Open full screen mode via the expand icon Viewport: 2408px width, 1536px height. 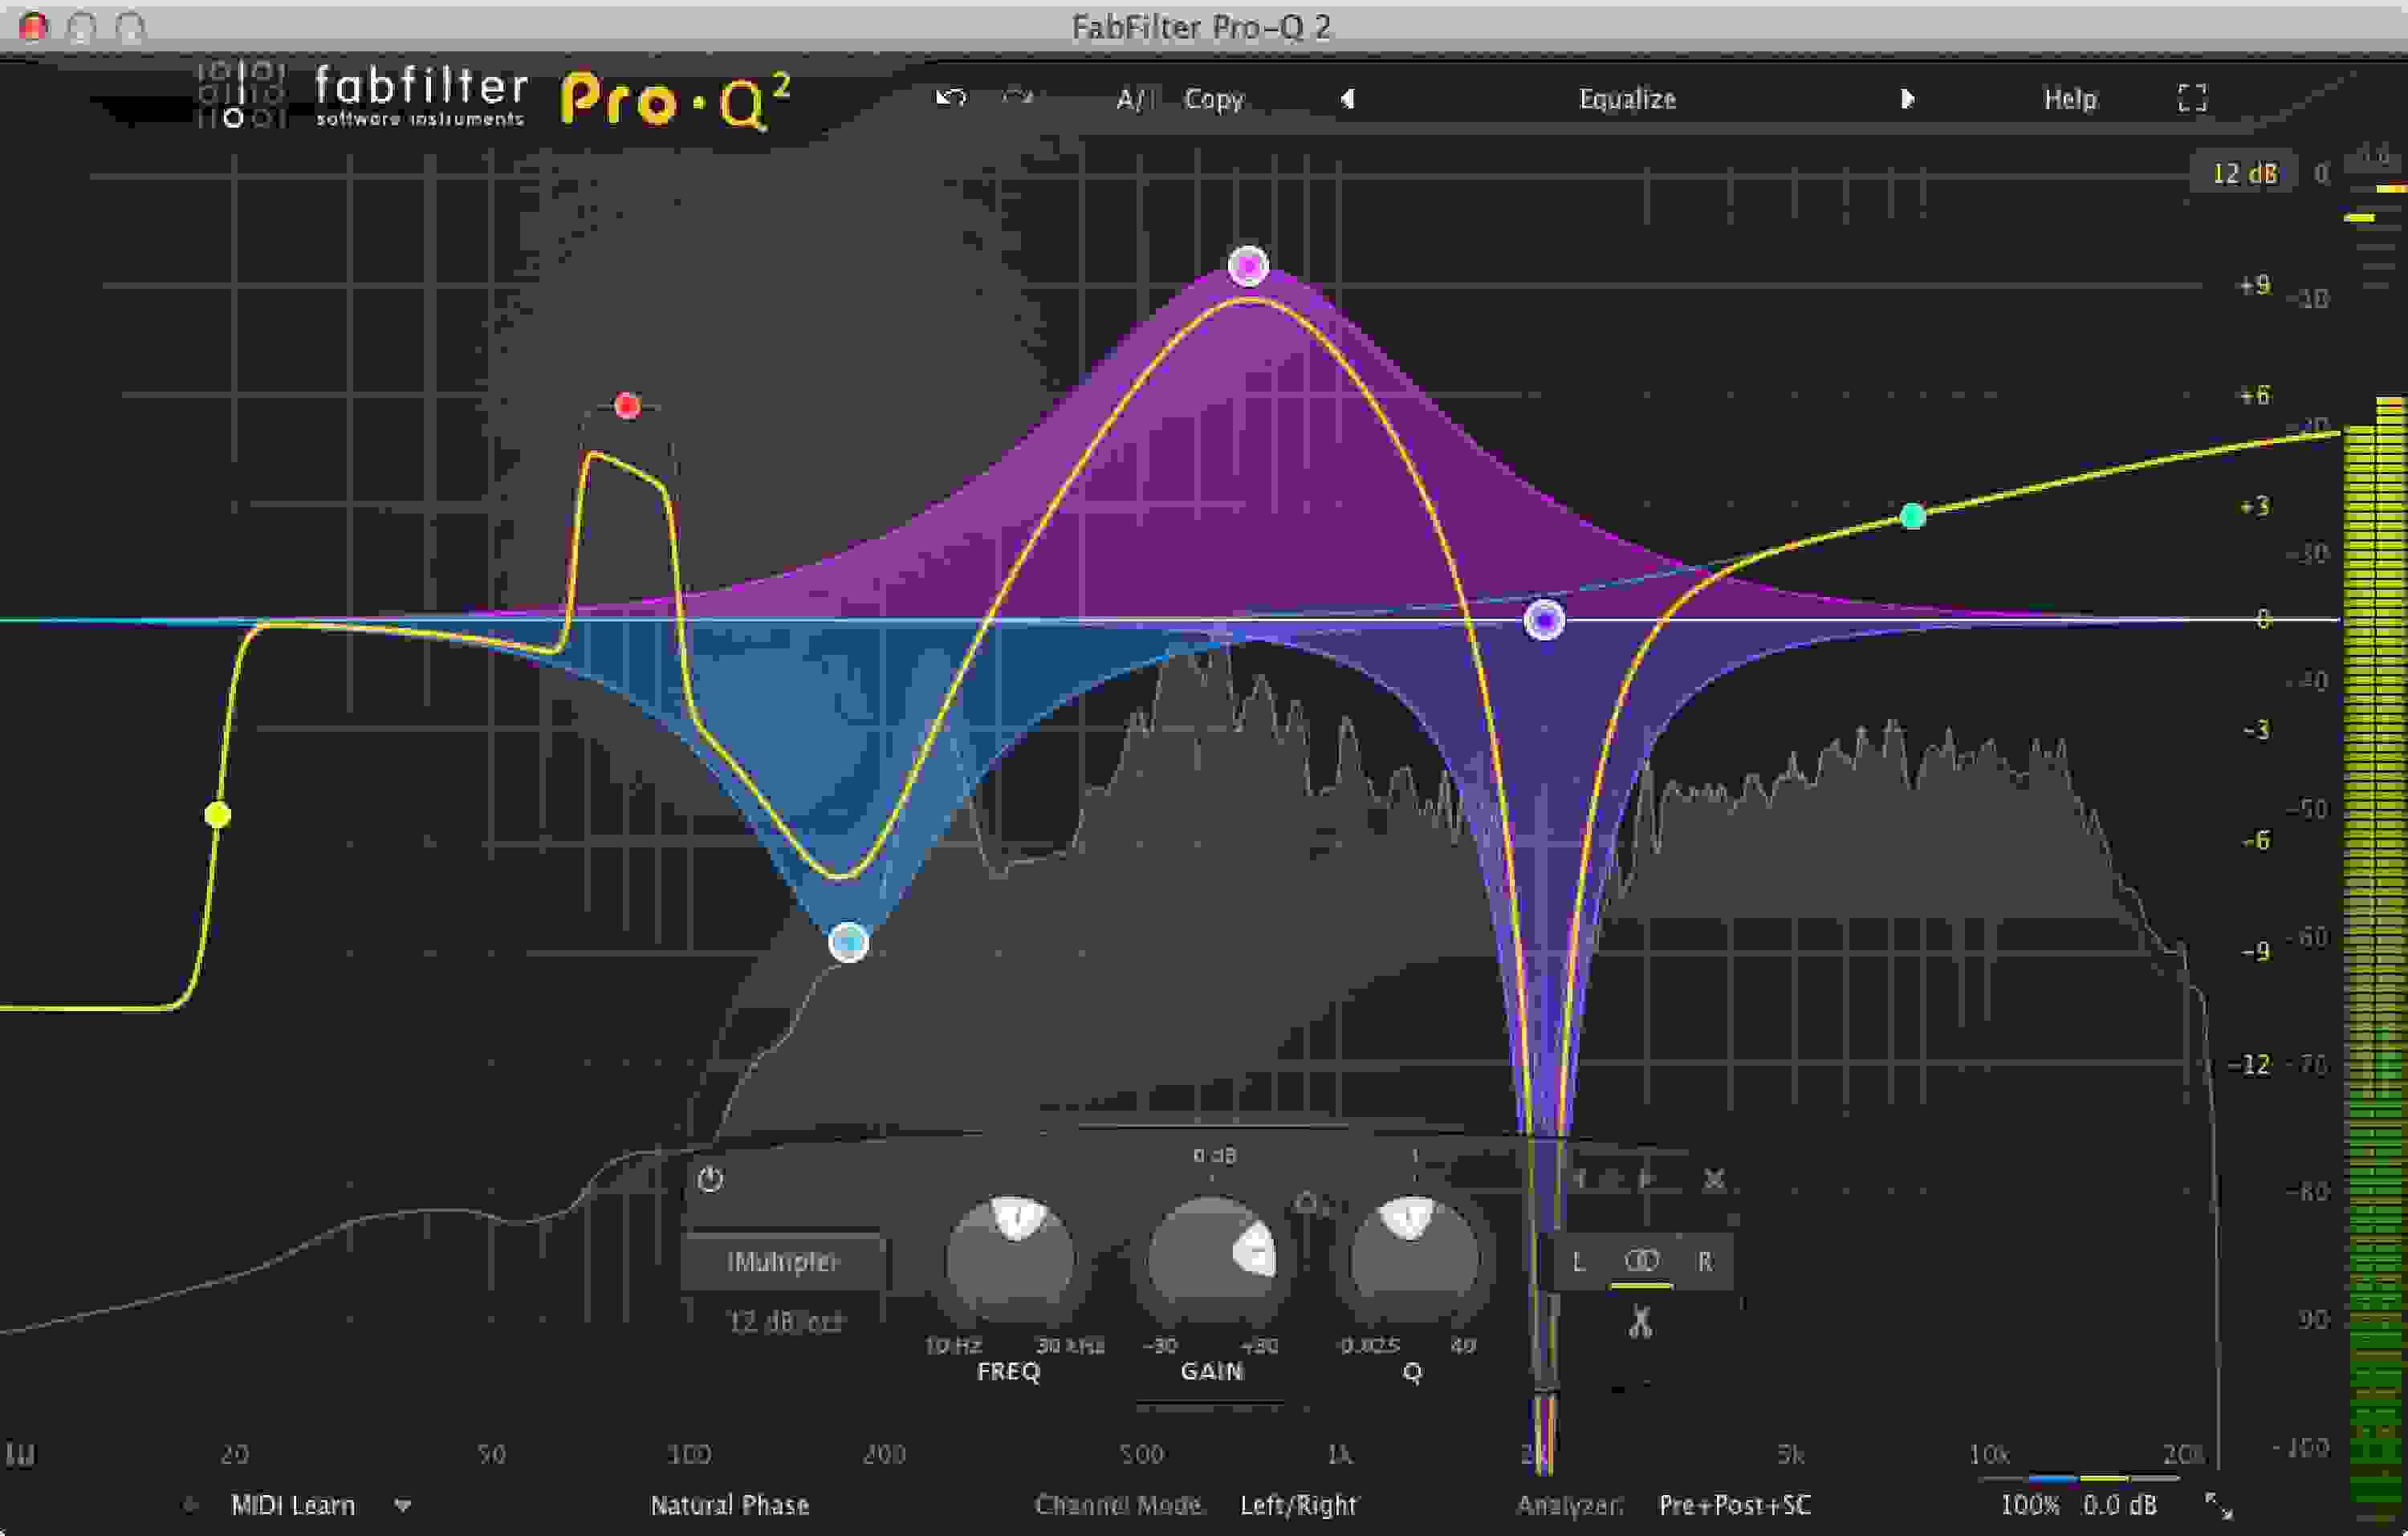(2193, 99)
